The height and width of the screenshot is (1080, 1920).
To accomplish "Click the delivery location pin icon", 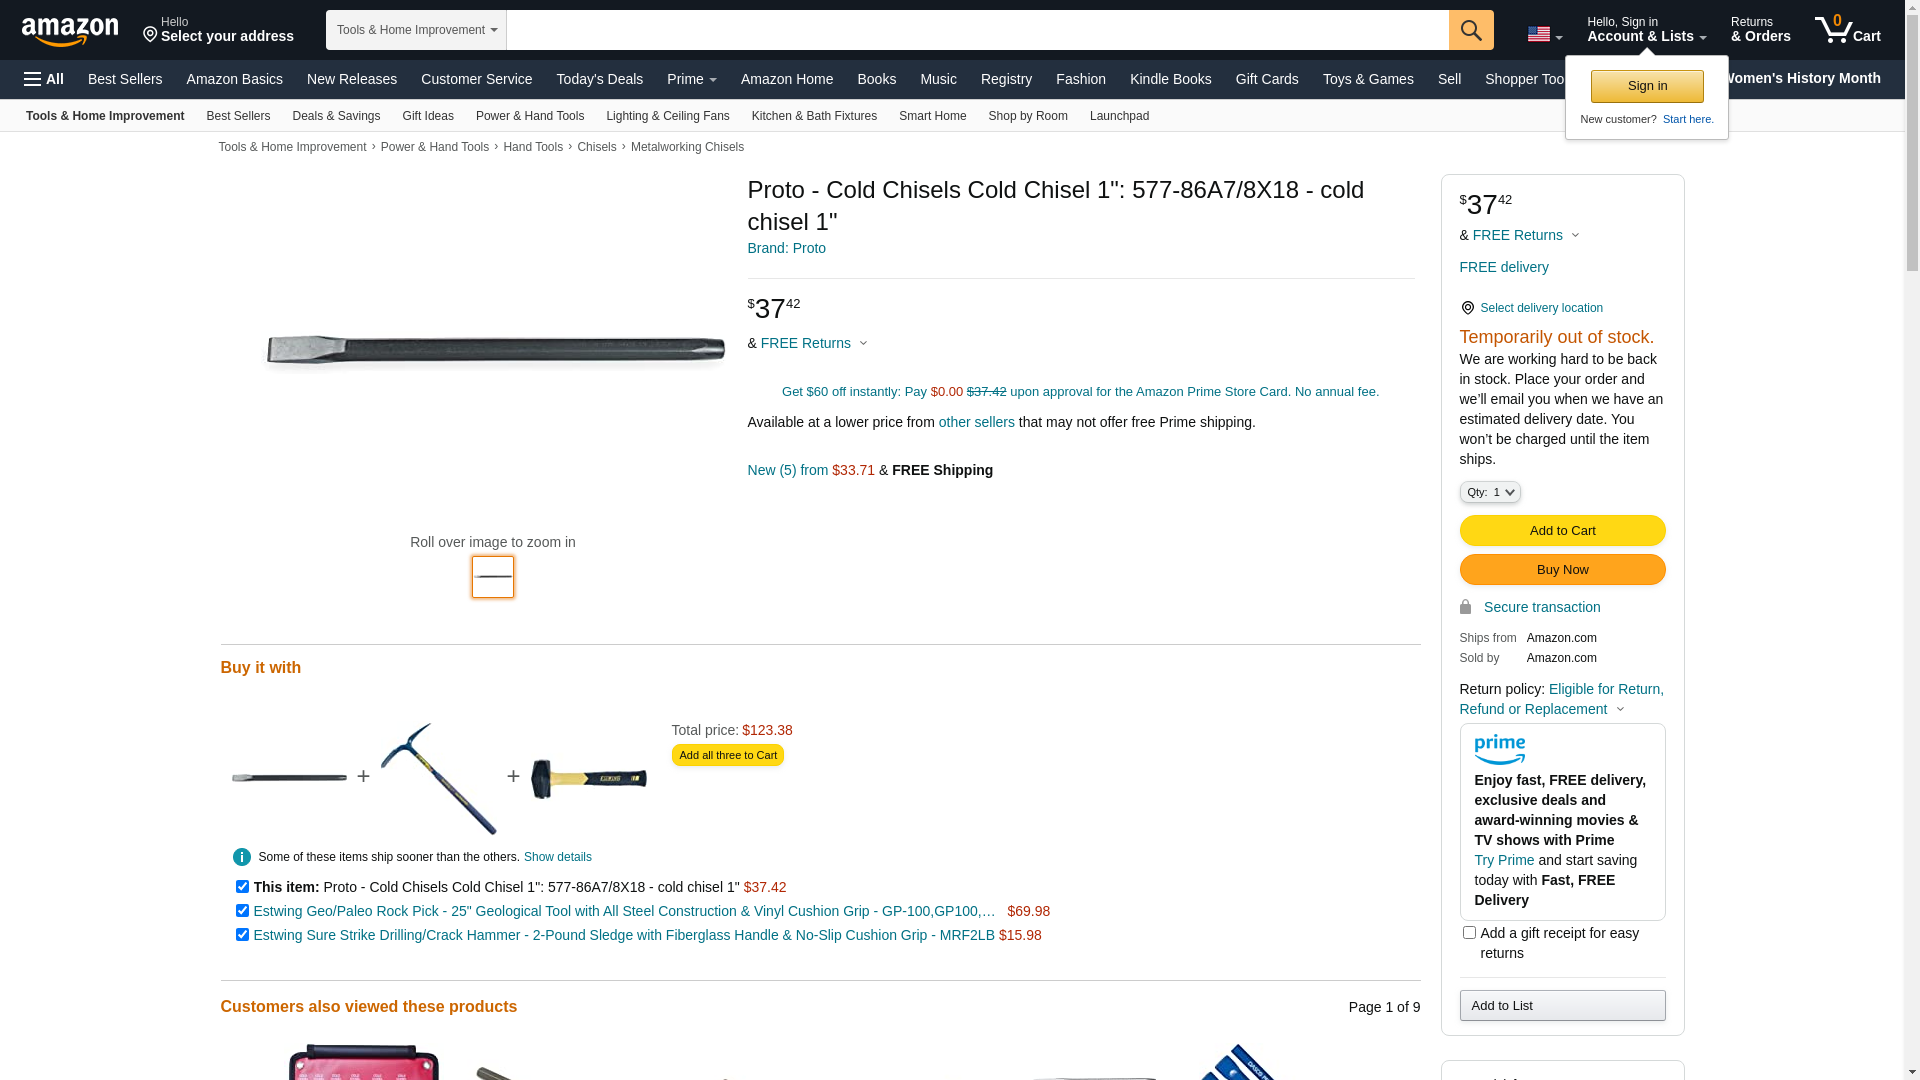I will 1467,308.
